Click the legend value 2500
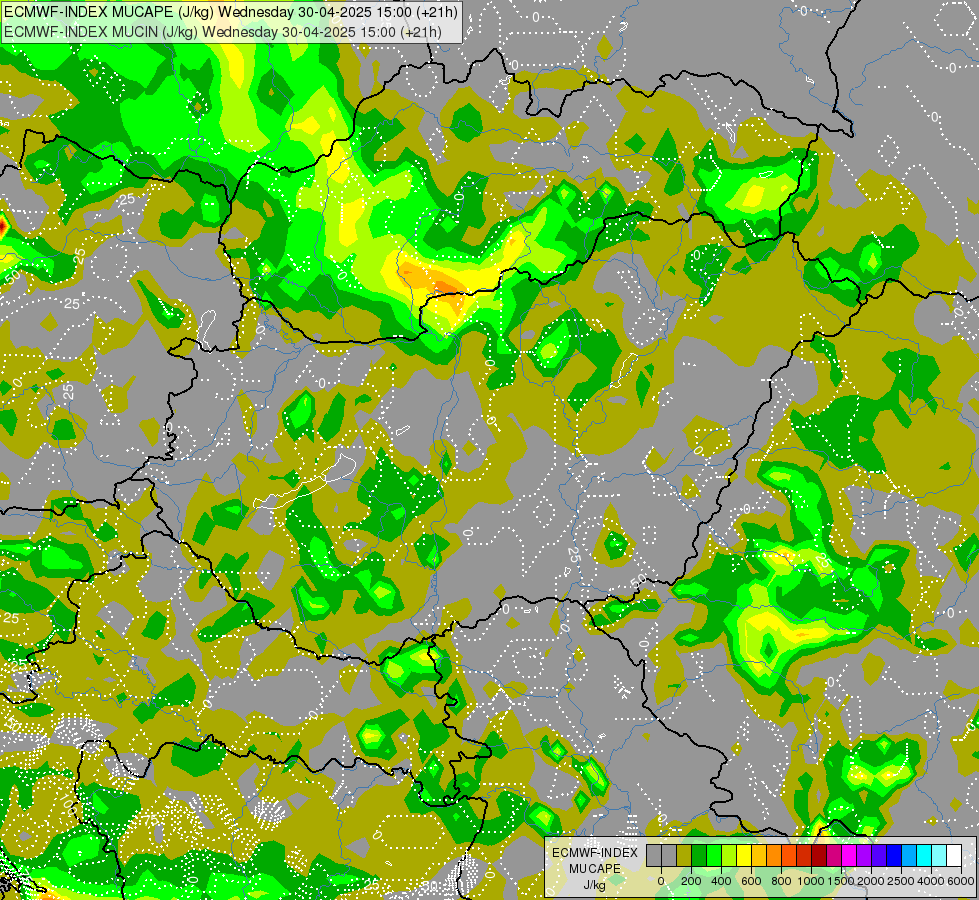 point(902,881)
